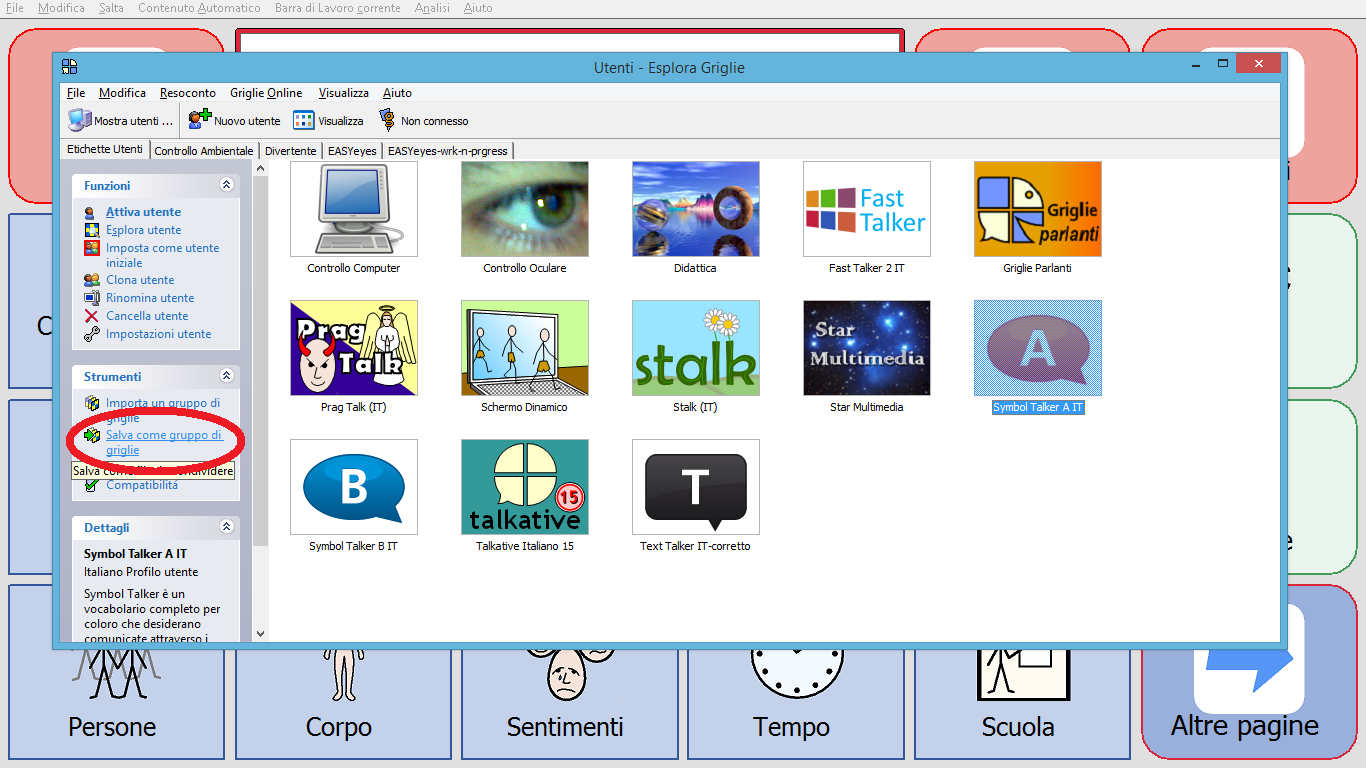
Task: Select the Controllo Oculare eye thumbnail
Action: pos(525,209)
